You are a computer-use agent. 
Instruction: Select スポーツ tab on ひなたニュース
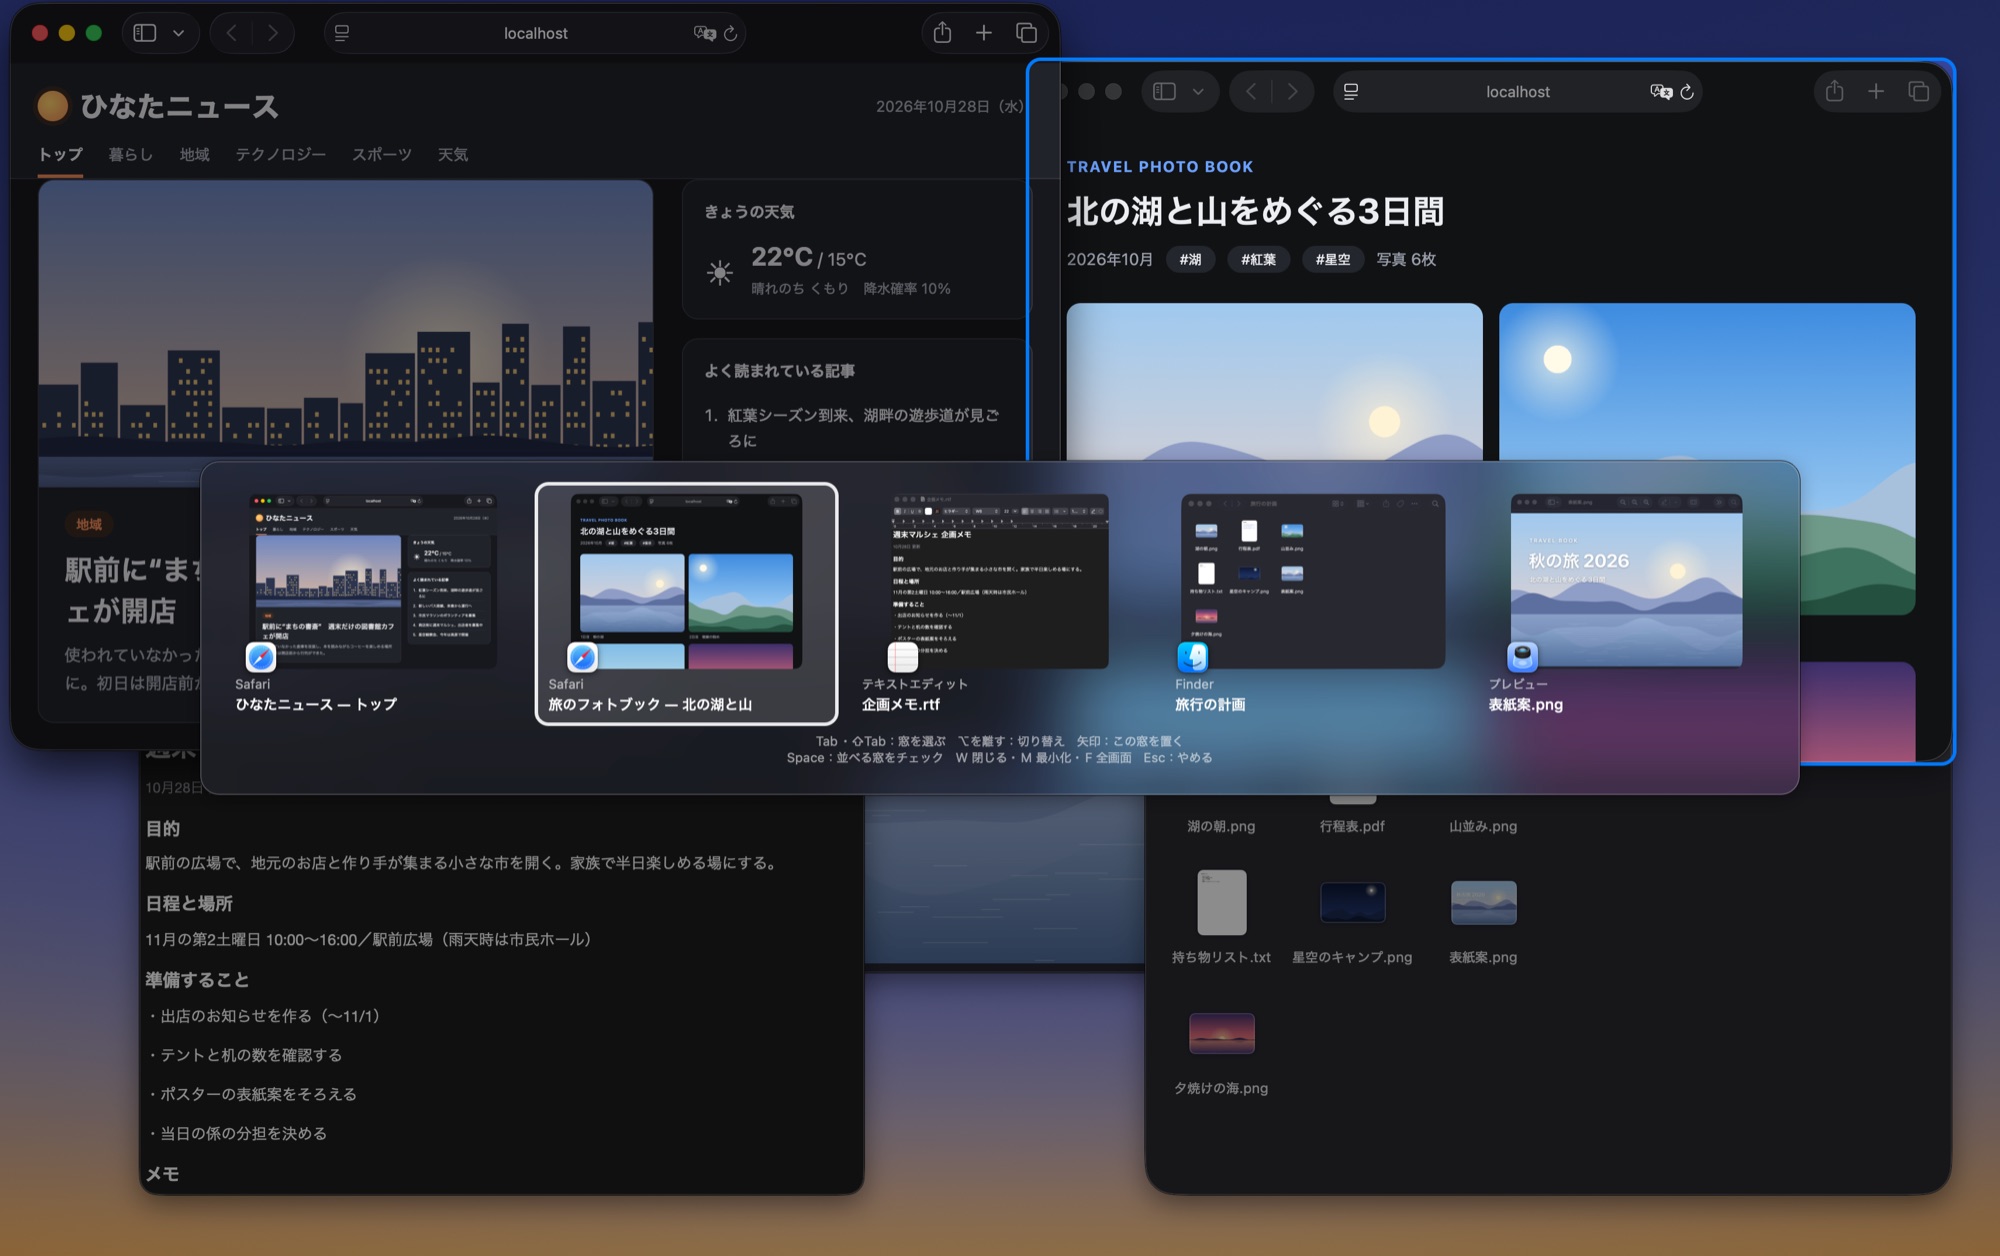pyautogui.click(x=381, y=154)
